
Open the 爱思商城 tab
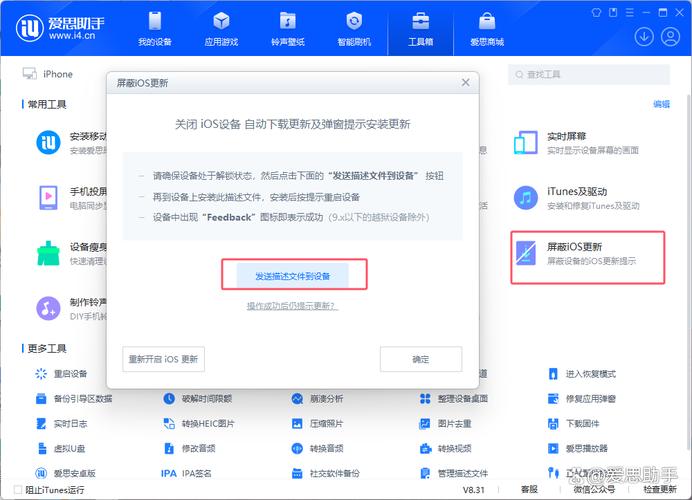coord(487,29)
